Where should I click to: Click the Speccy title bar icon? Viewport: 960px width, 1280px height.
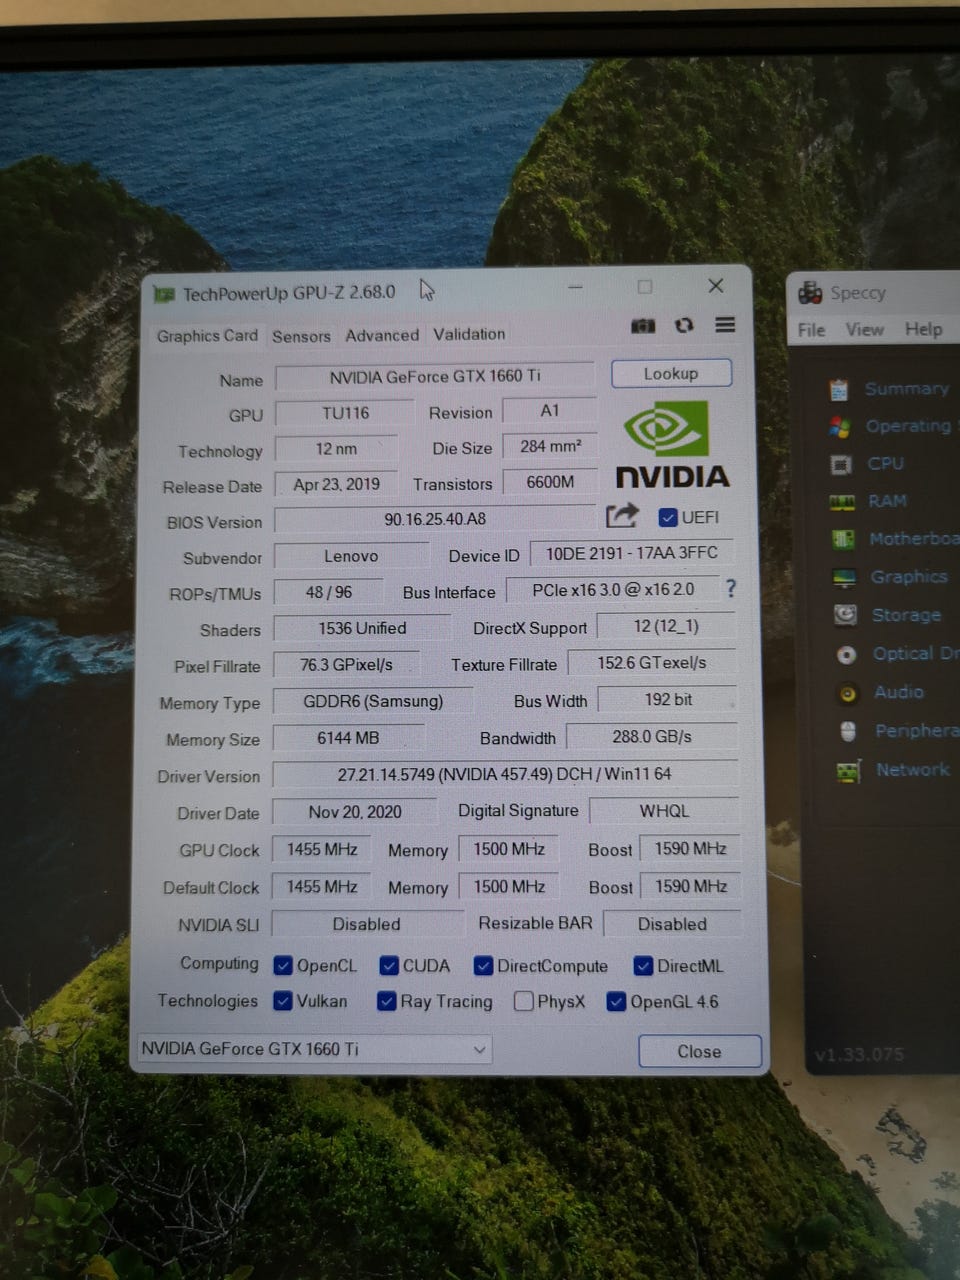click(809, 293)
